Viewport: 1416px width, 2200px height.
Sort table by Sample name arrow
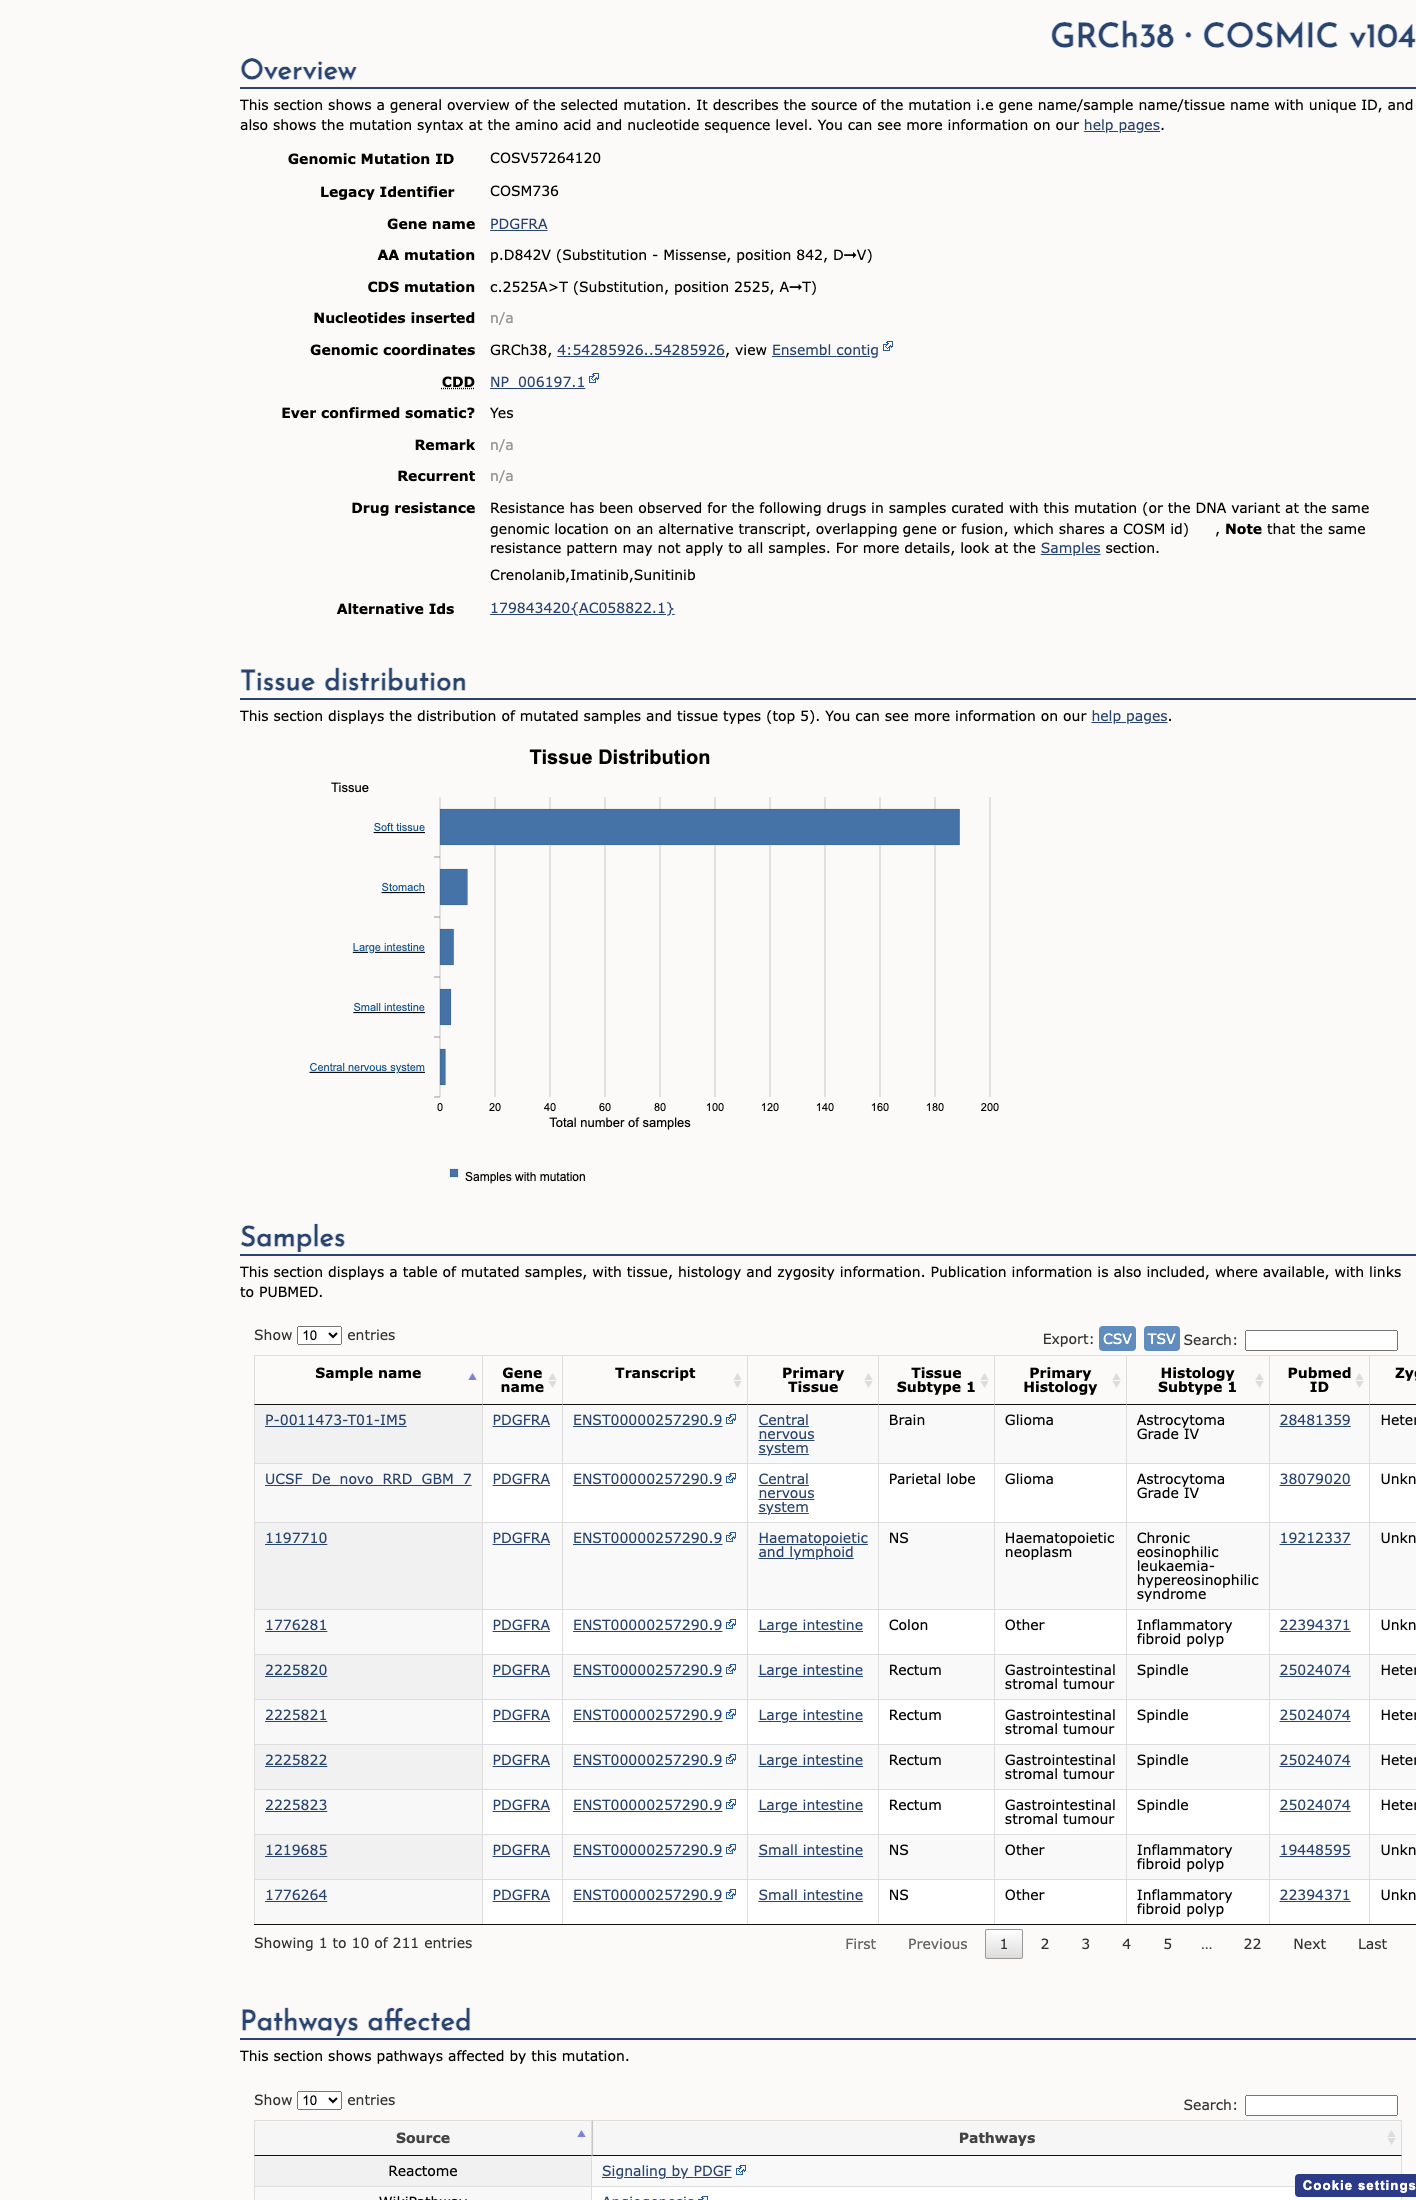(x=472, y=1378)
